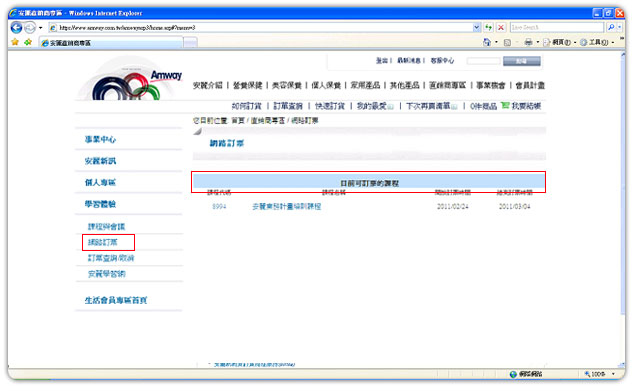Screen dimensions: 639x391
Task: Click the 事業中心 sidebar item
Action: click(100, 139)
